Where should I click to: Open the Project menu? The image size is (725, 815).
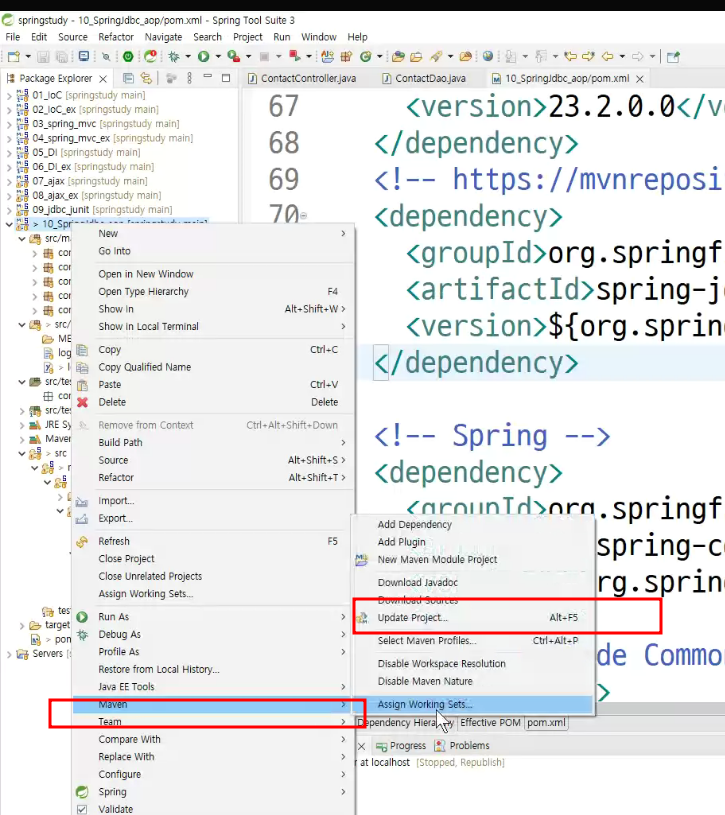(x=247, y=37)
